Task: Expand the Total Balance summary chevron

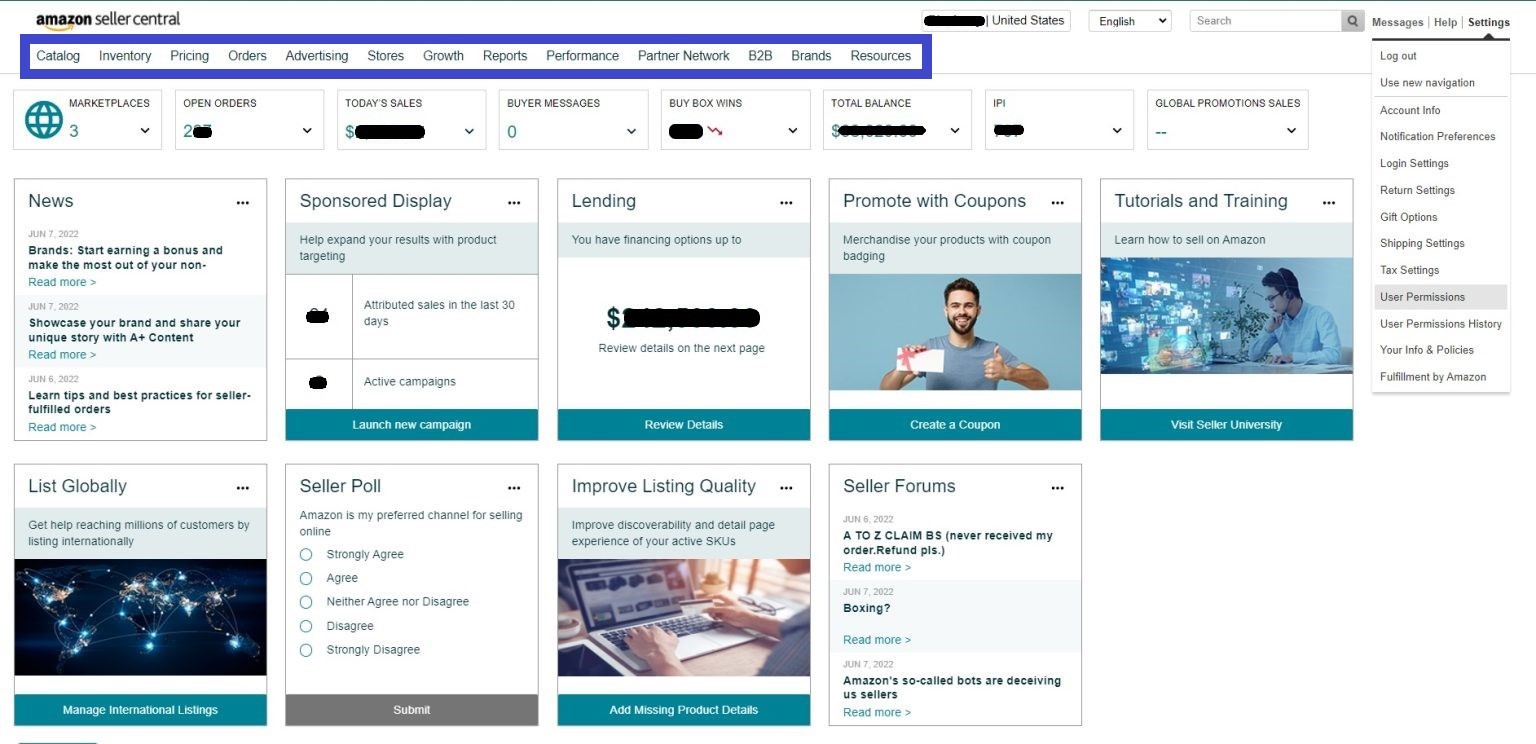Action: pos(955,131)
